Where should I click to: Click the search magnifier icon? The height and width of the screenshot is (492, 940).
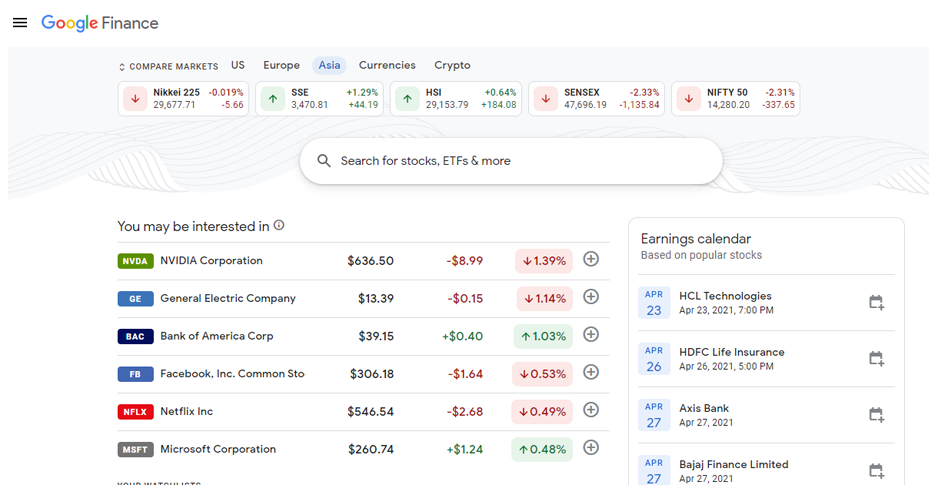tap(324, 161)
